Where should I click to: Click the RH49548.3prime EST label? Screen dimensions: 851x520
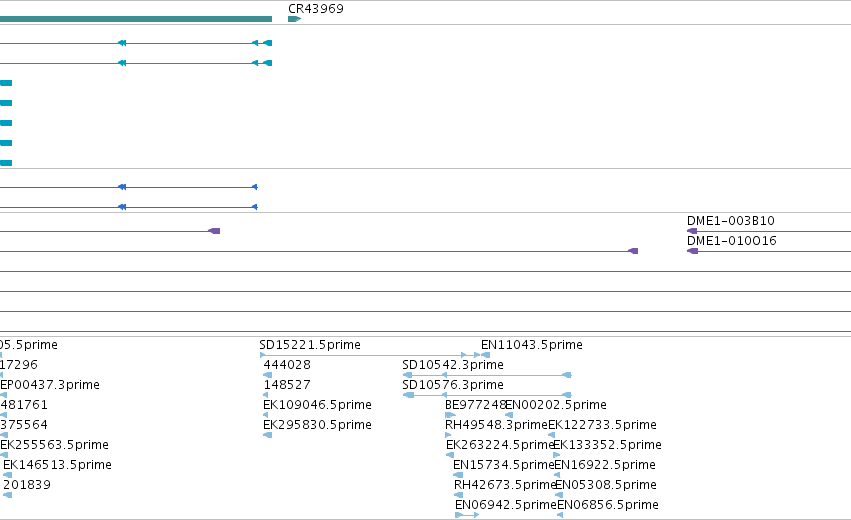pos(496,425)
